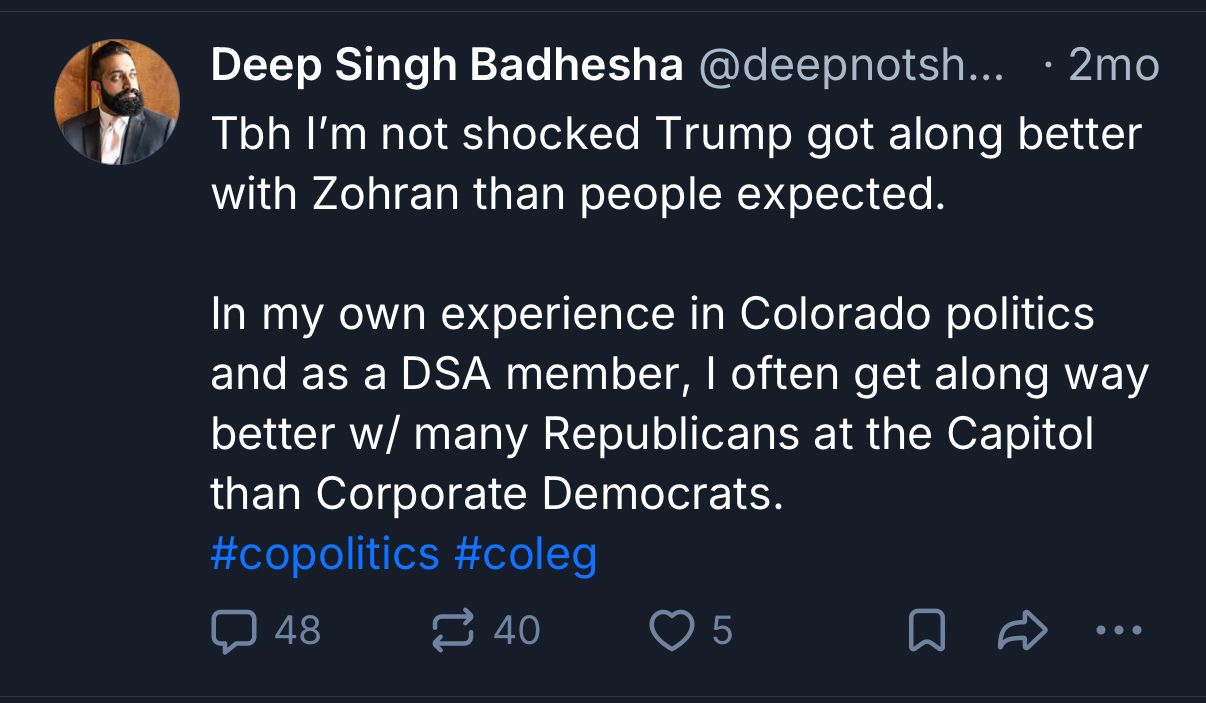The width and height of the screenshot is (1206, 703).
Task: Open the #coleg hashtag
Action: [526, 553]
